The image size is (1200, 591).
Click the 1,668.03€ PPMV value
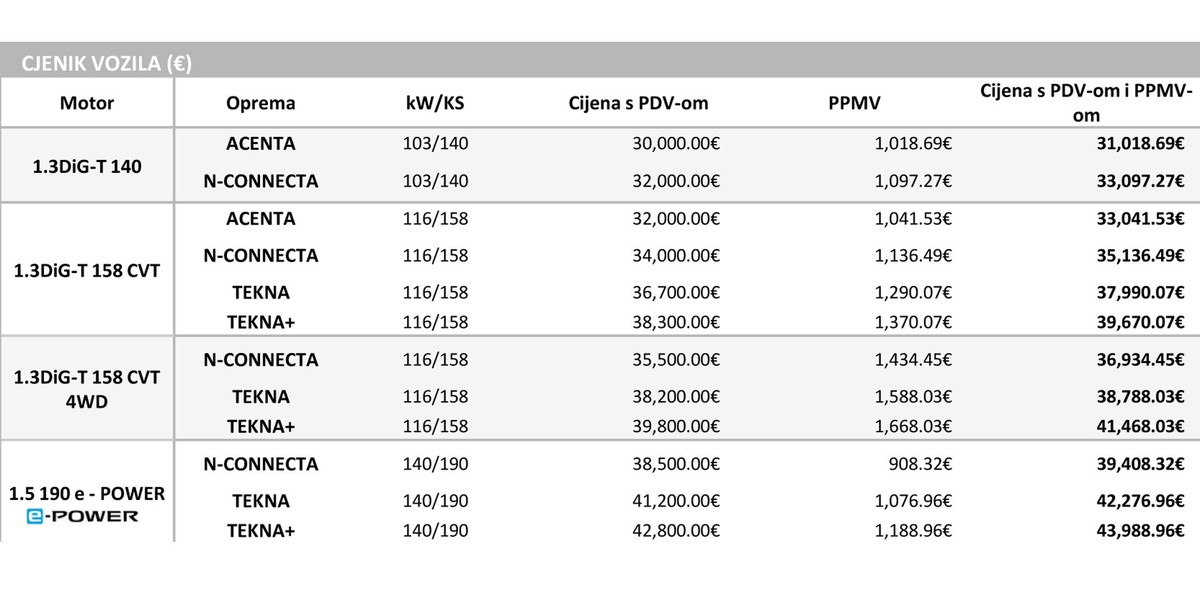(x=913, y=426)
